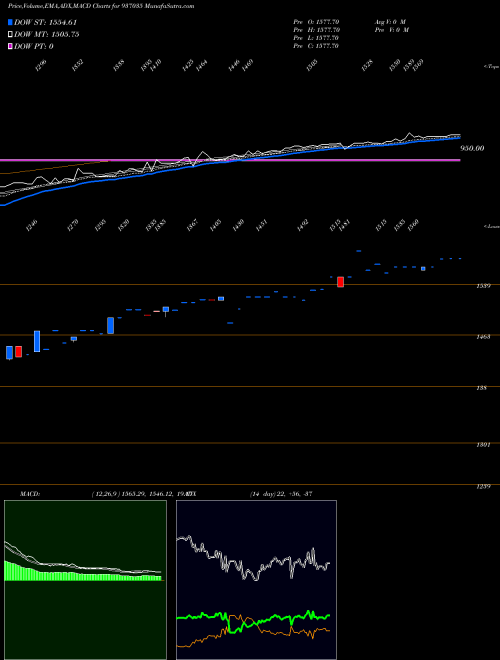Click the lows label '1492'
500x660 pixels.
(302, 226)
